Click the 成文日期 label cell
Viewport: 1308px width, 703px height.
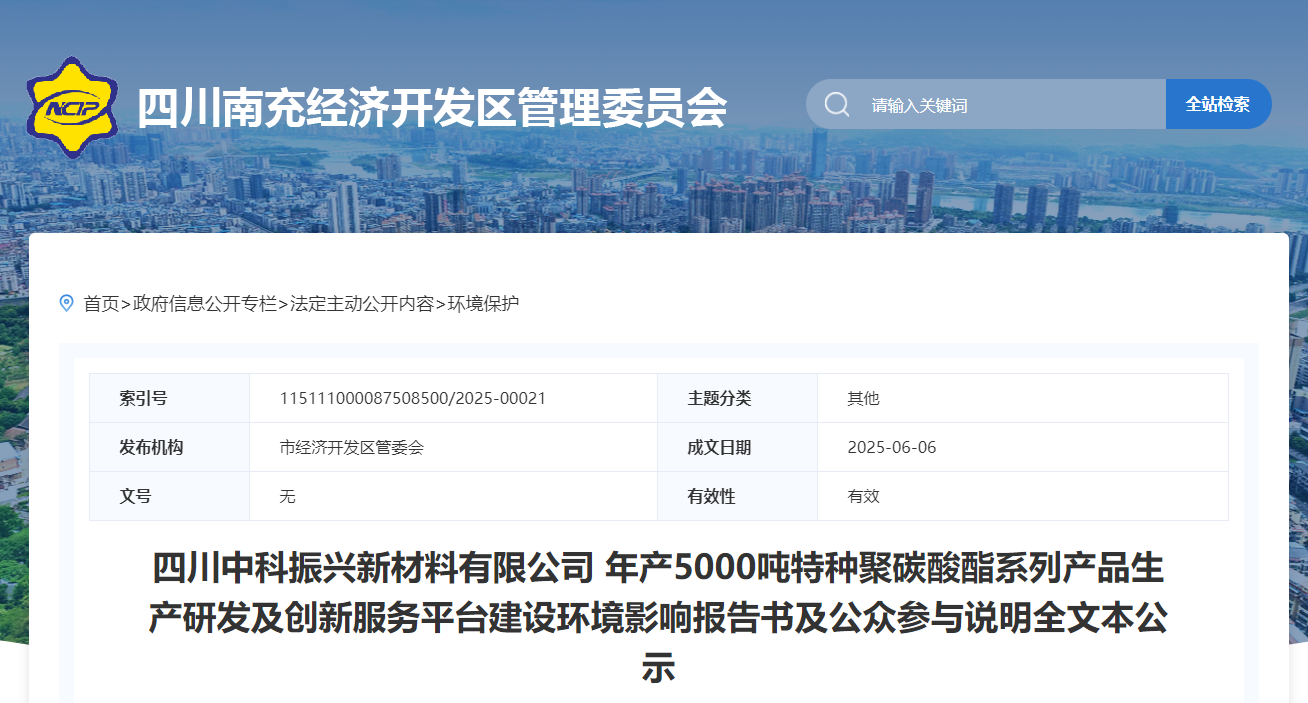738,447
